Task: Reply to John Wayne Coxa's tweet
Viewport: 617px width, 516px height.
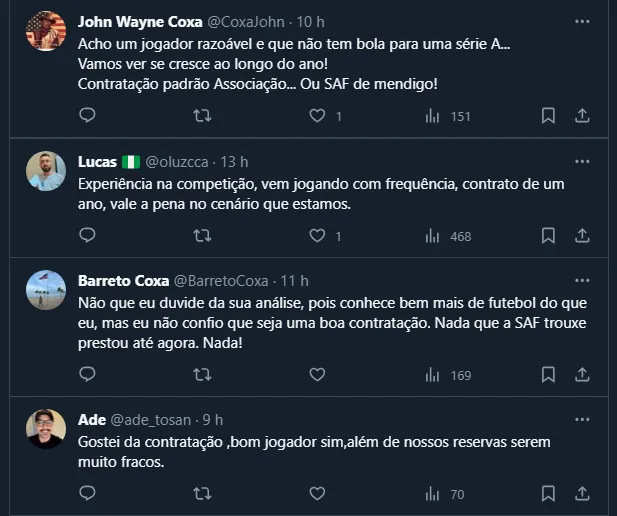Action: click(x=87, y=116)
